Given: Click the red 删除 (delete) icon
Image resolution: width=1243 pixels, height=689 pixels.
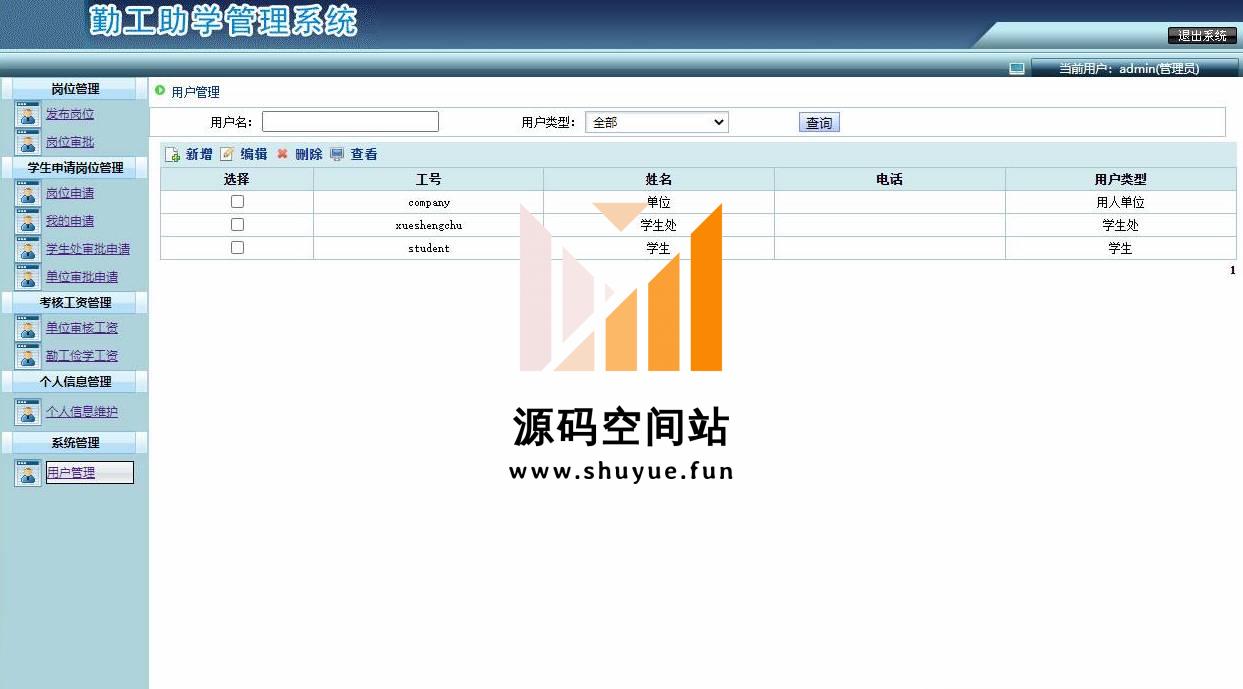Looking at the screenshot, I should (x=282, y=154).
